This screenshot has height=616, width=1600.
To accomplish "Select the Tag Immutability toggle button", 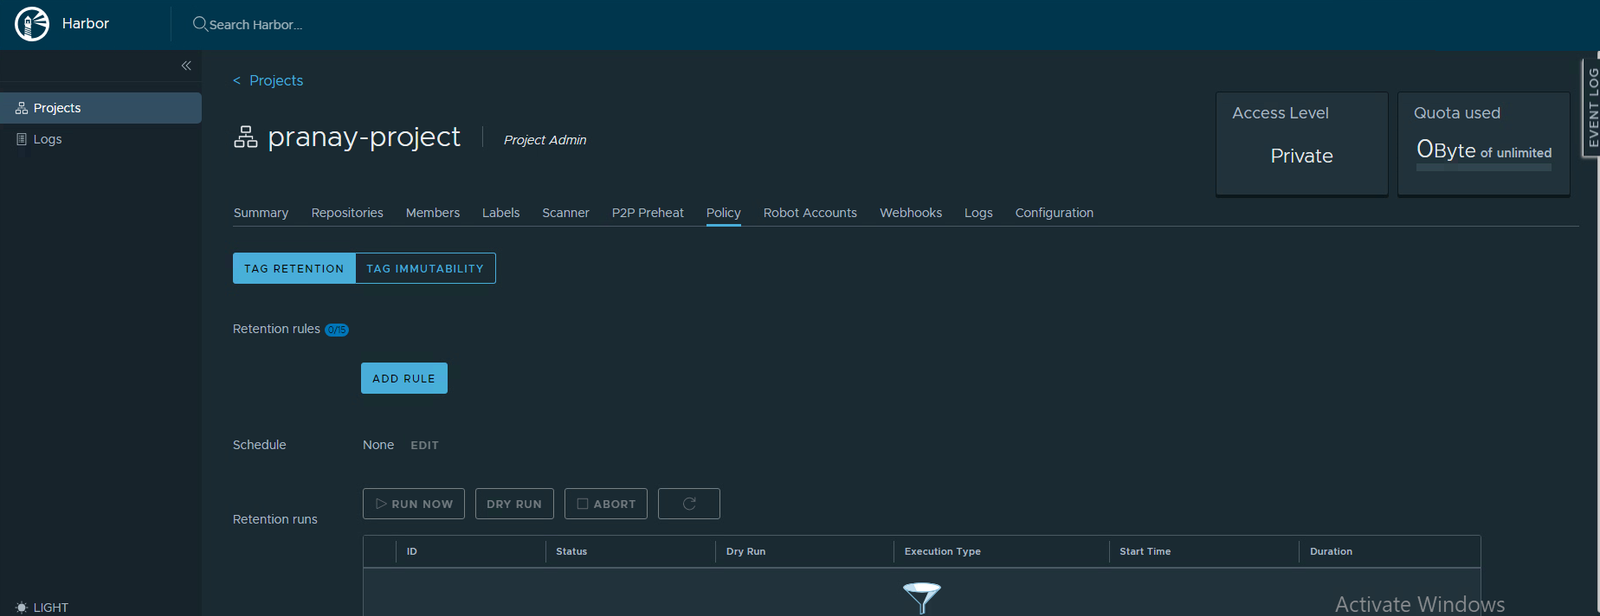I will click(425, 268).
